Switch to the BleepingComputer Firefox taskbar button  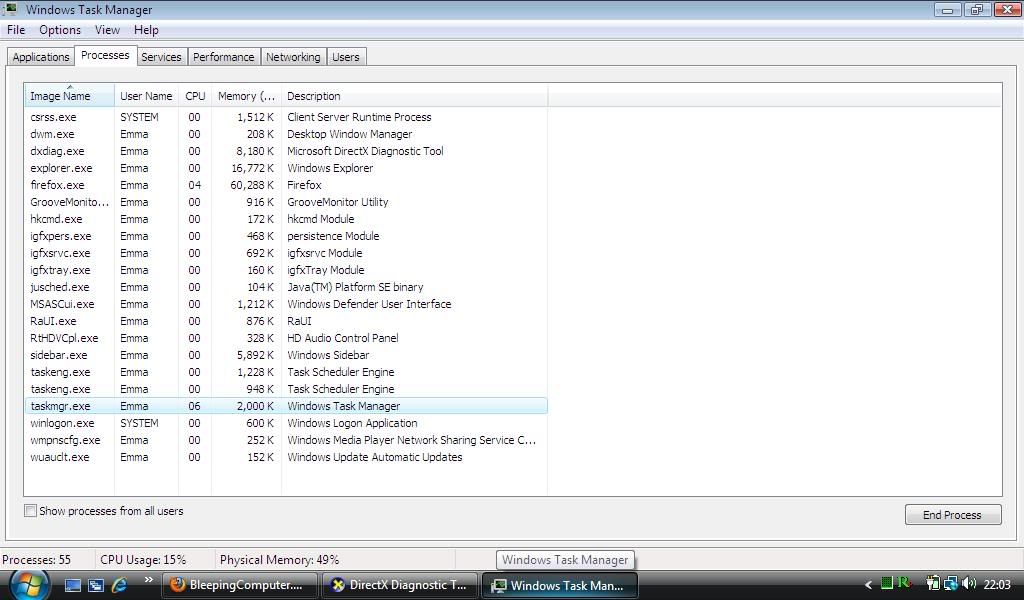point(239,585)
